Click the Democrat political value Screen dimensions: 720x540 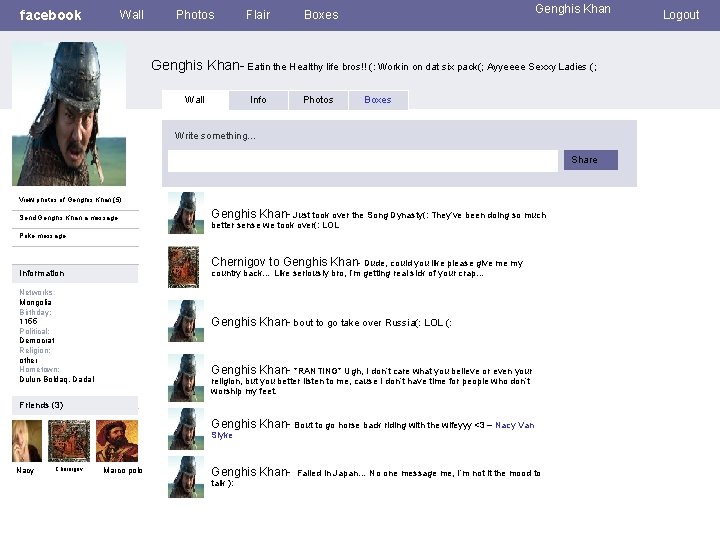[37, 340]
